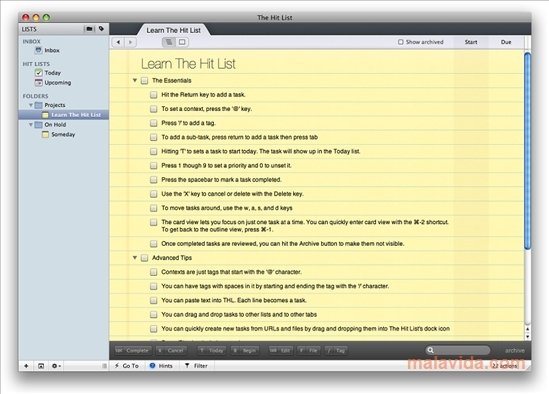This screenshot has width=549, height=394.
Task: Select the card view mode icon
Action: (x=182, y=42)
